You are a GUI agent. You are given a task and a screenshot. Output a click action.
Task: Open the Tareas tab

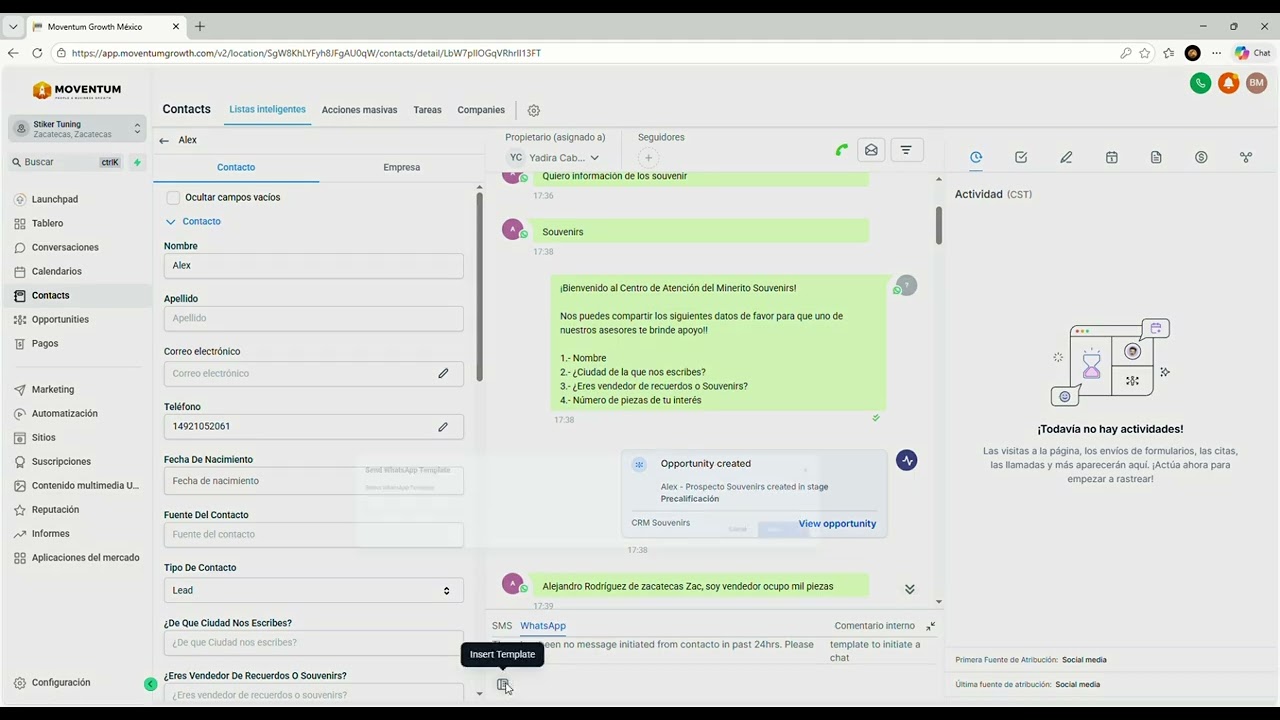427,110
